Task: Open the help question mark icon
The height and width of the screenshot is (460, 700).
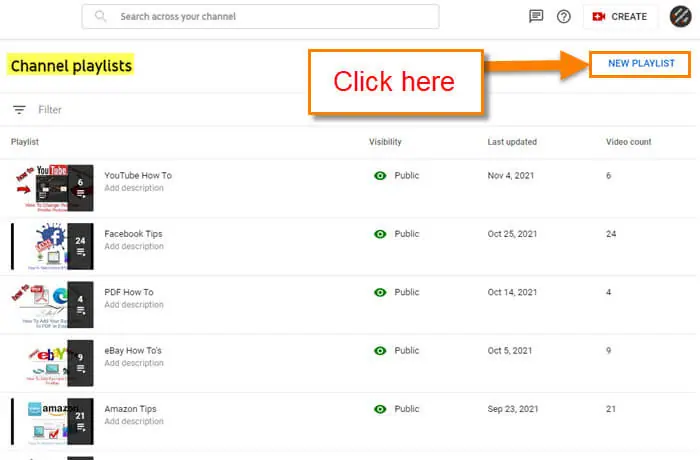Action: tap(563, 17)
